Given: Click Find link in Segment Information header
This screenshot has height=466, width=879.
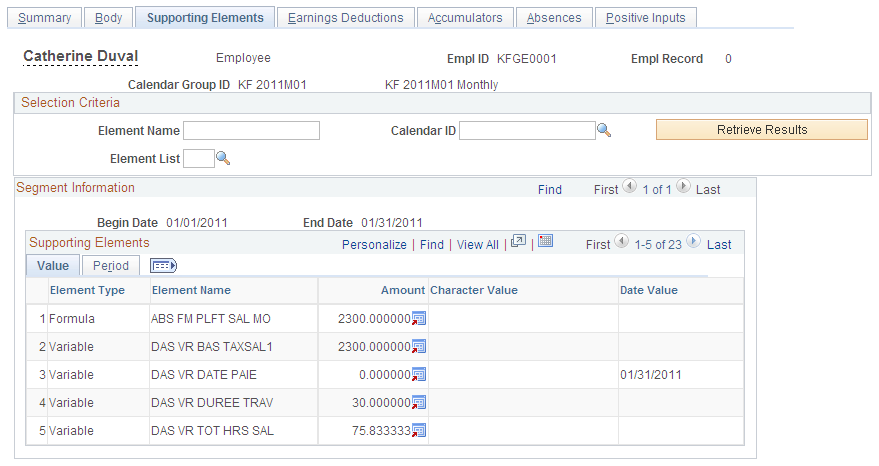Looking at the screenshot, I should [x=549, y=190].
